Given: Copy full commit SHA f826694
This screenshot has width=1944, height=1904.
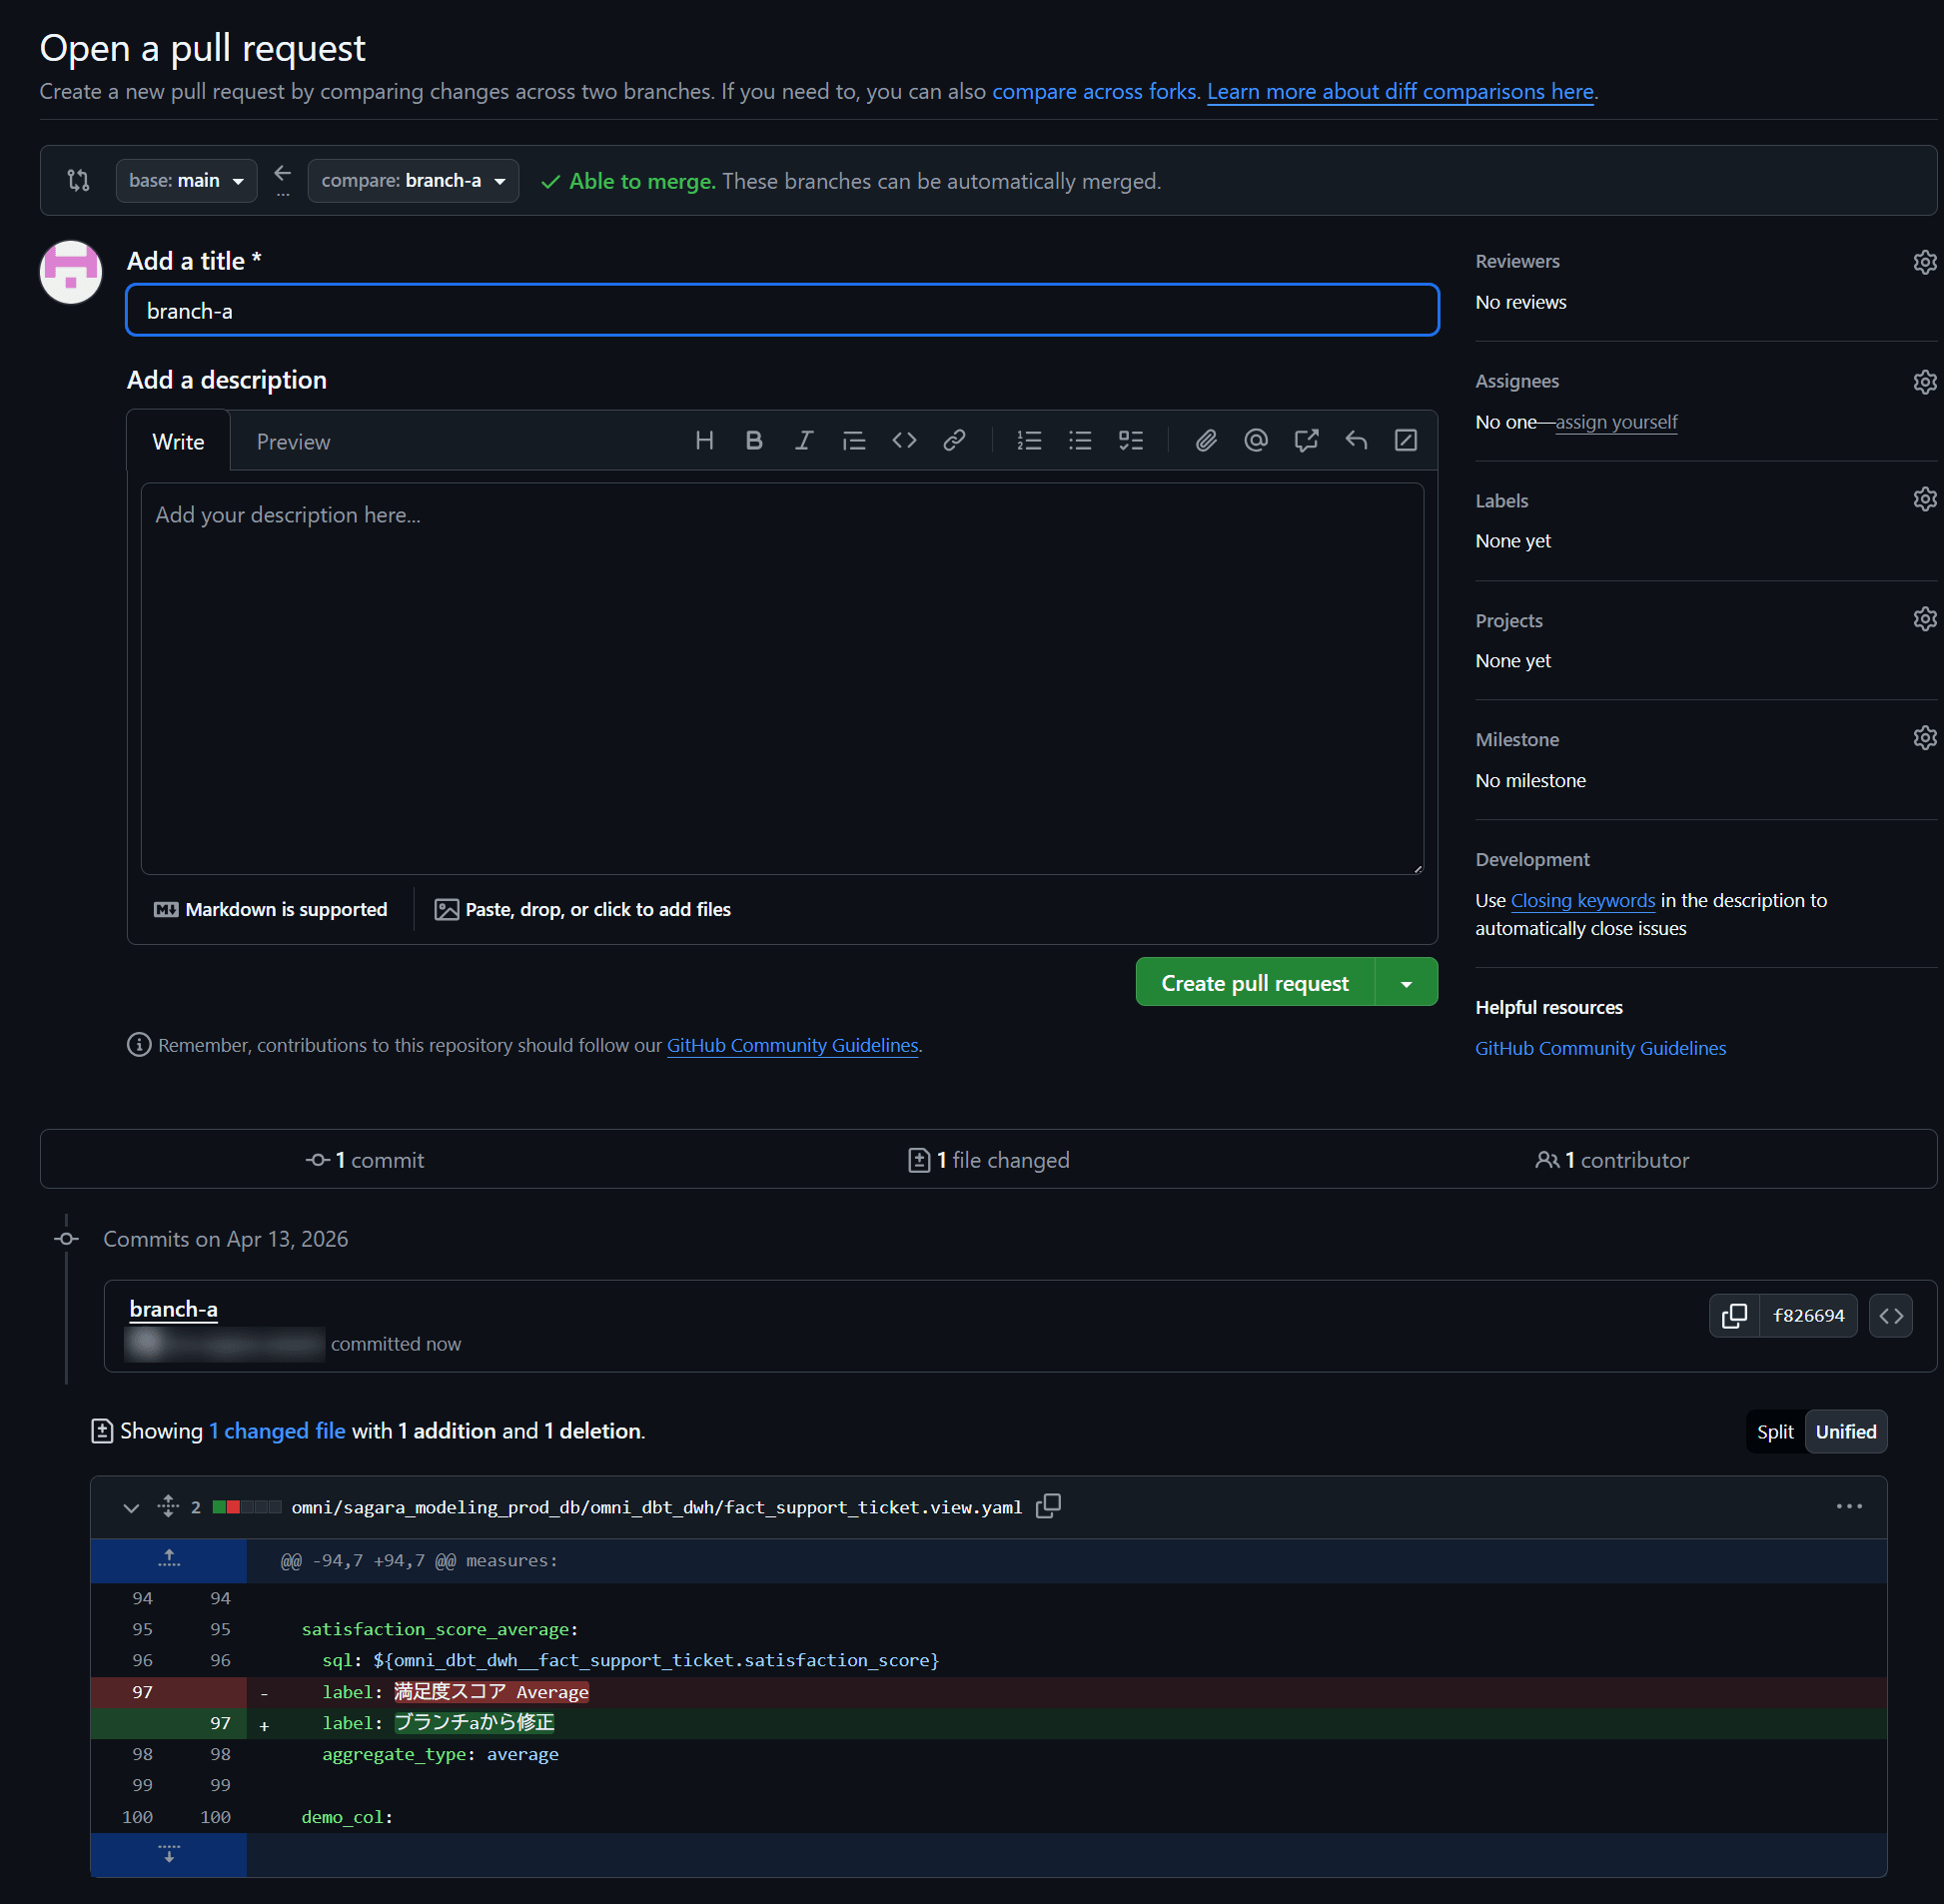Looking at the screenshot, I should (1735, 1316).
